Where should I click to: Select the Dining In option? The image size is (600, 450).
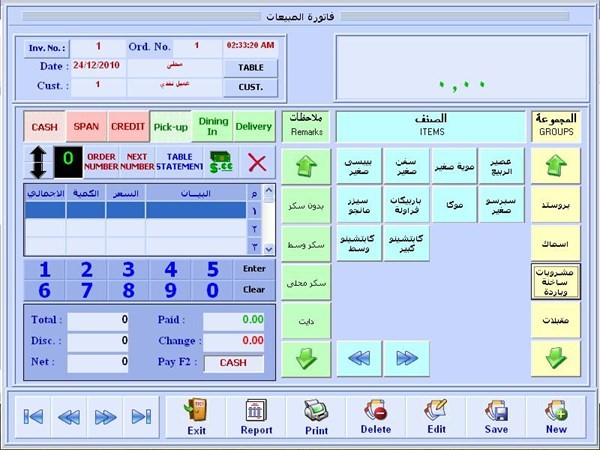click(212, 127)
